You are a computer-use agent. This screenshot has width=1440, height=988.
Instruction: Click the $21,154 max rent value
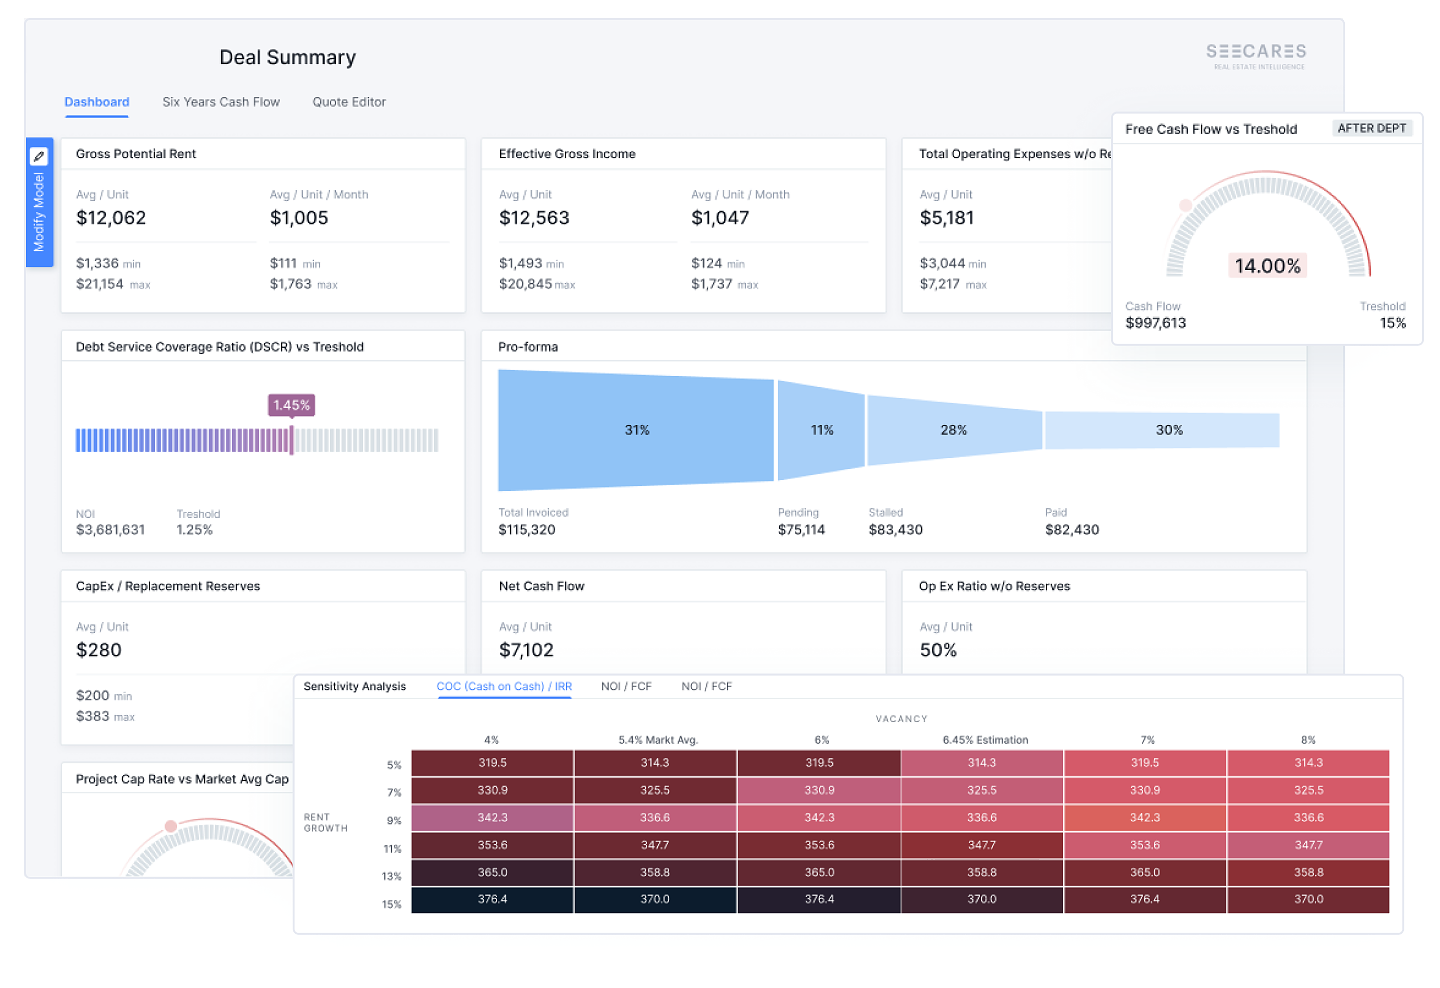tap(100, 284)
